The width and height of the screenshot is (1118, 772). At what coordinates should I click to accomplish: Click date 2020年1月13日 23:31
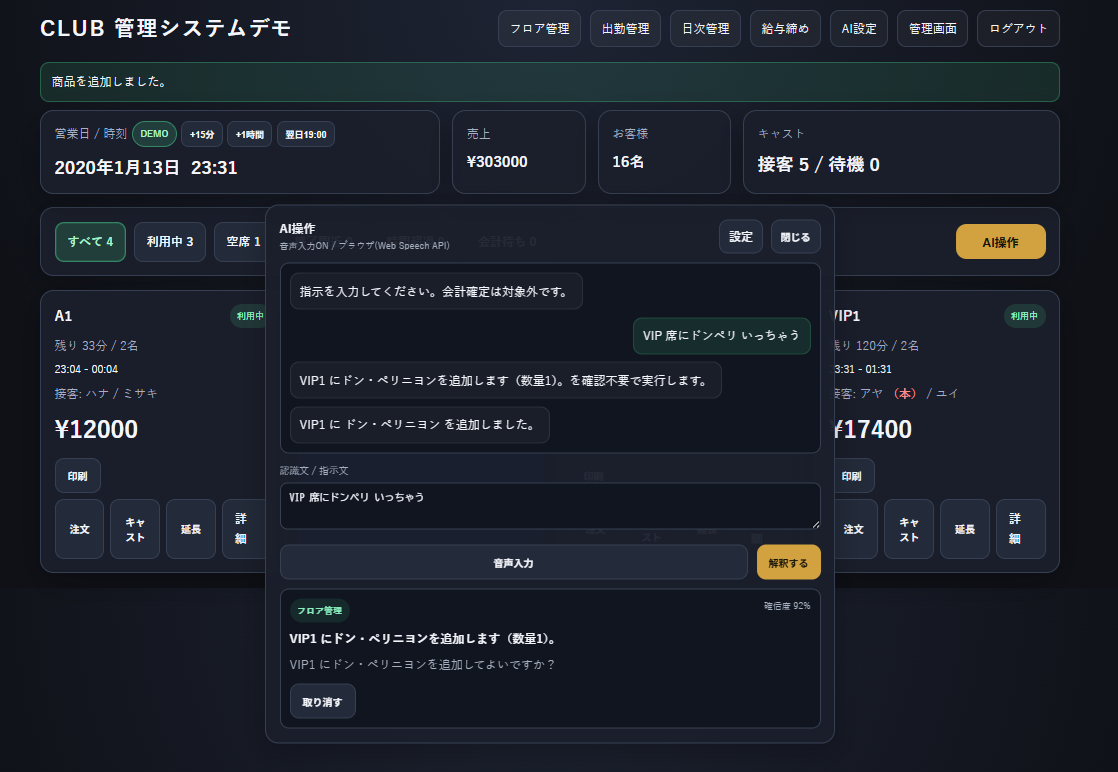tap(146, 168)
